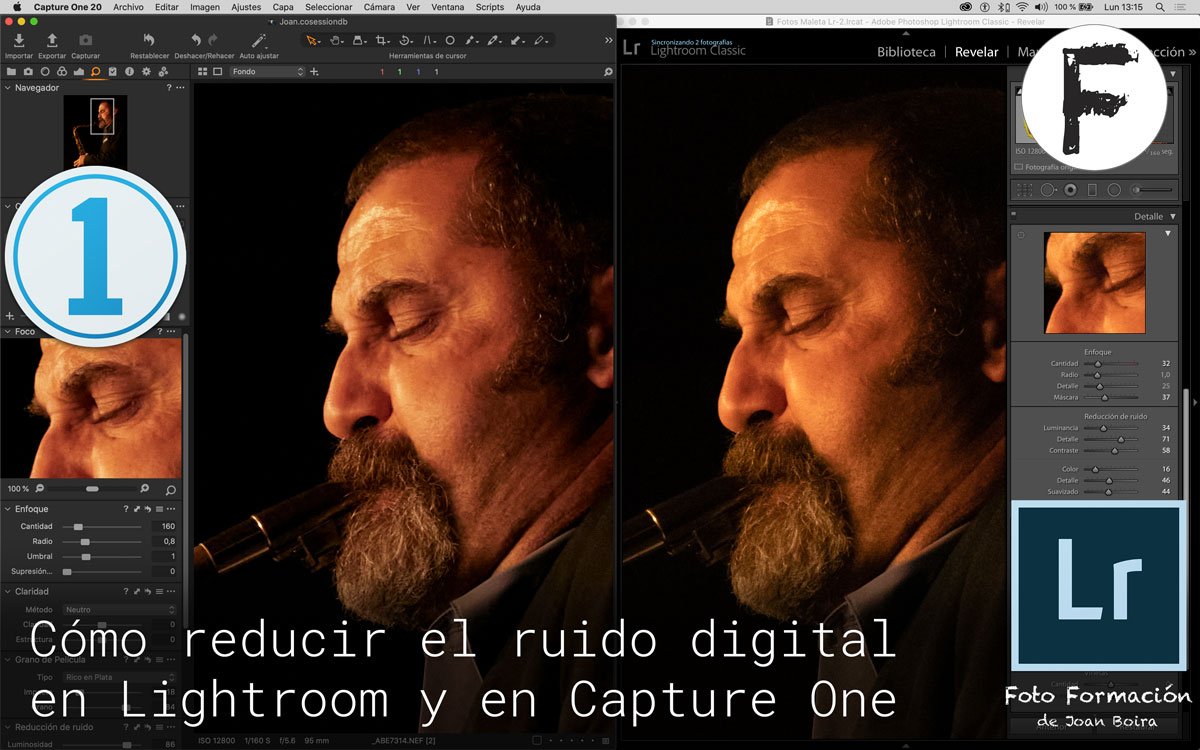Click zoom-in magnifier in Foco panel
Image resolution: width=1200 pixels, height=750 pixels.
pos(145,489)
